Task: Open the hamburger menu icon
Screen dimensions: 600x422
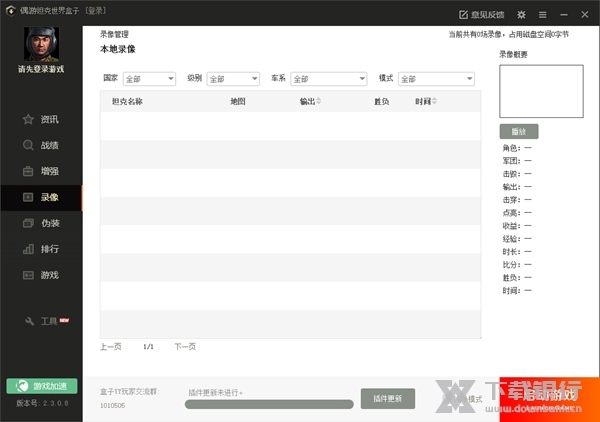Action: (542, 15)
